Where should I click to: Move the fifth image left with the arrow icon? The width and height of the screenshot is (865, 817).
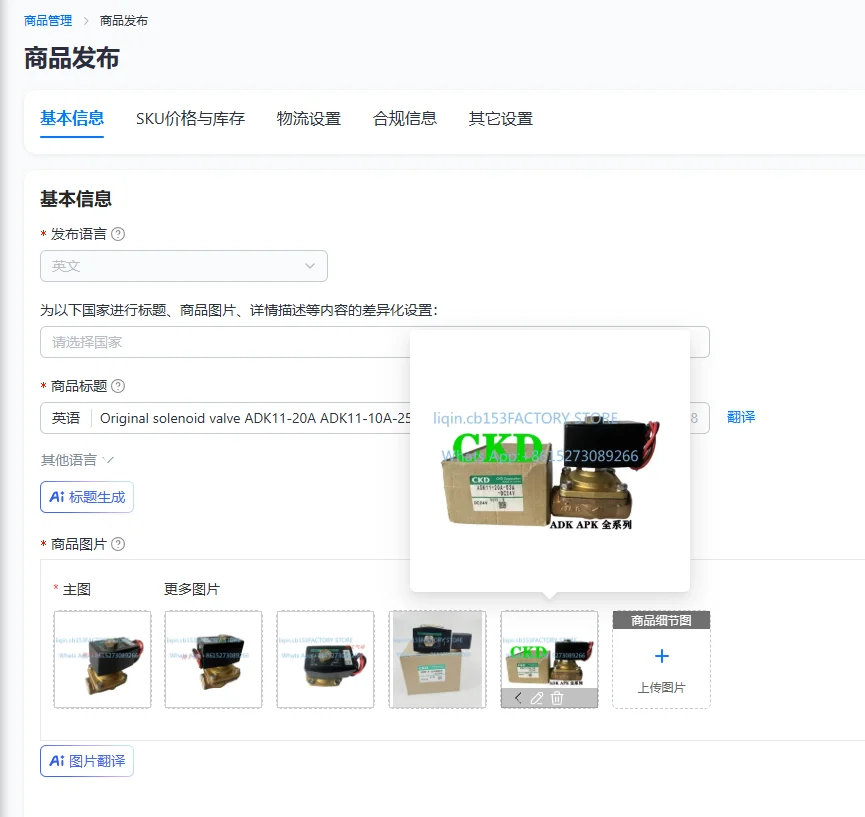pyautogui.click(x=518, y=698)
